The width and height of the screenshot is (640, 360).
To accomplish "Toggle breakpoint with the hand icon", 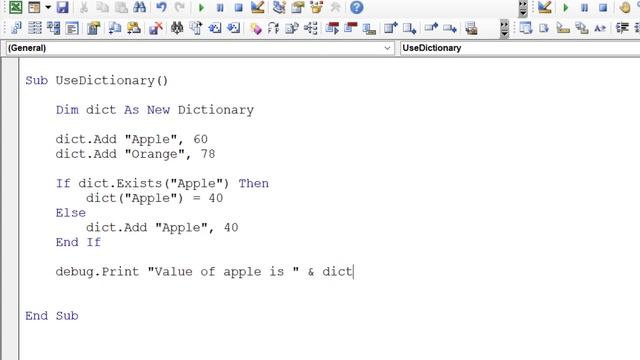I will point(625,7).
